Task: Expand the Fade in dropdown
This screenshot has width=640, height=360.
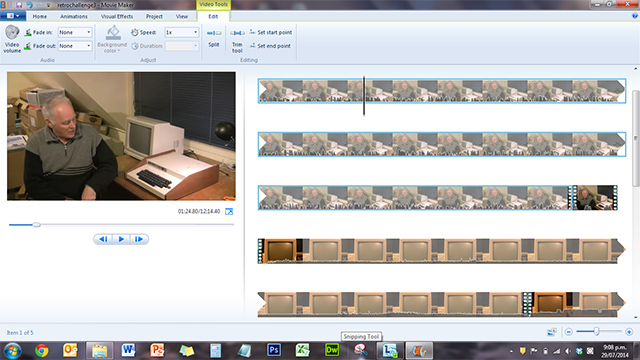Action: pos(75,32)
